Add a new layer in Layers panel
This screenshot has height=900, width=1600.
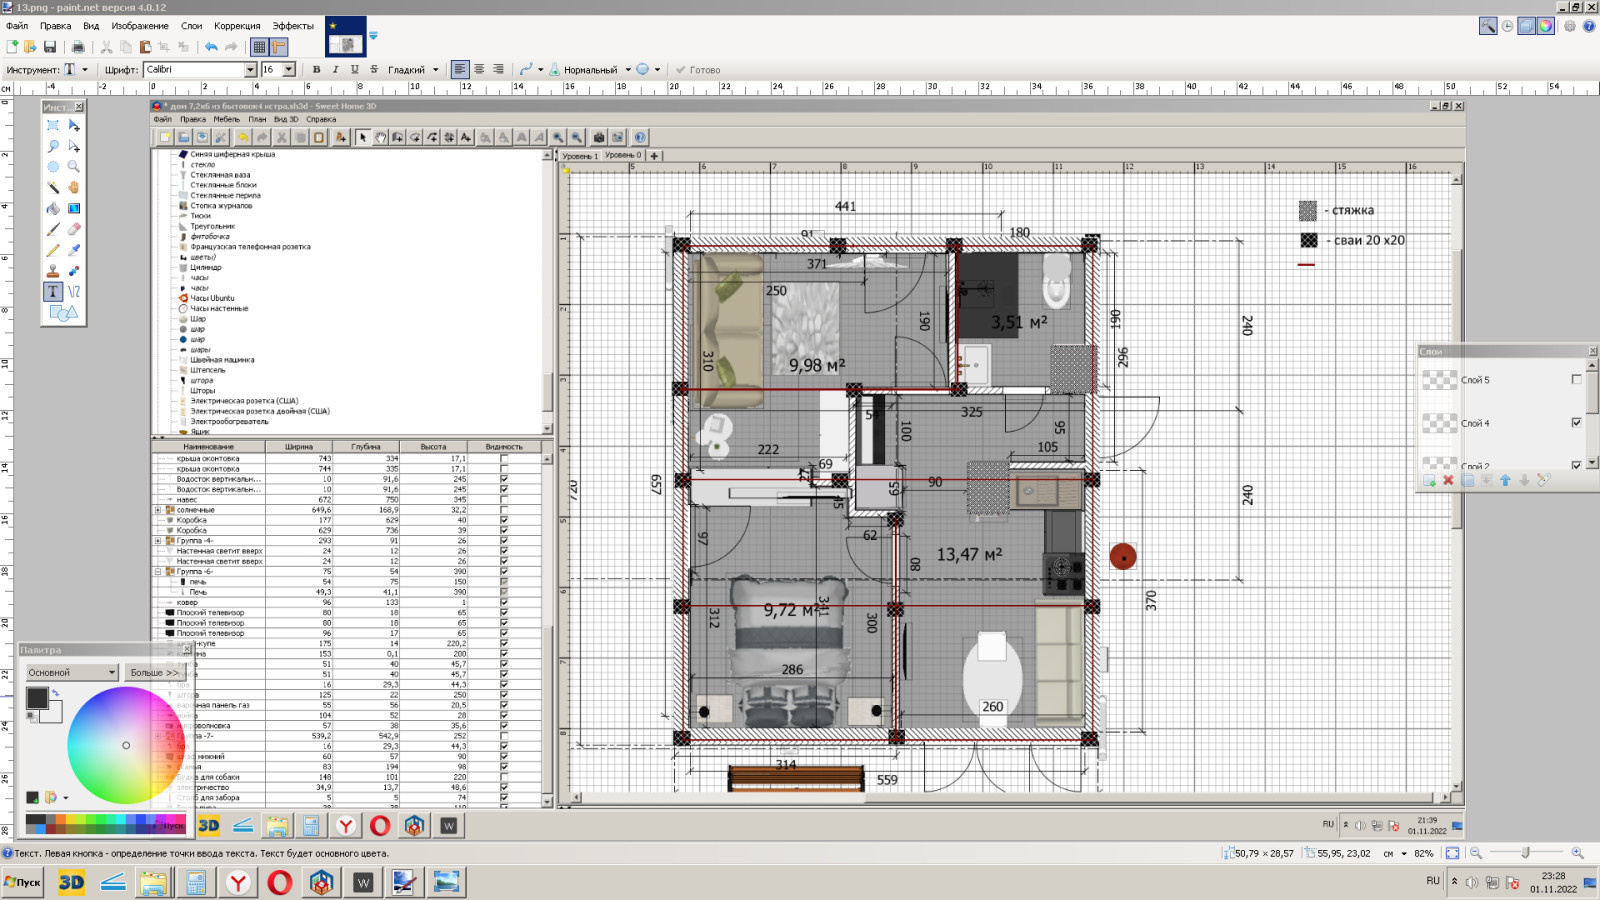point(1429,481)
